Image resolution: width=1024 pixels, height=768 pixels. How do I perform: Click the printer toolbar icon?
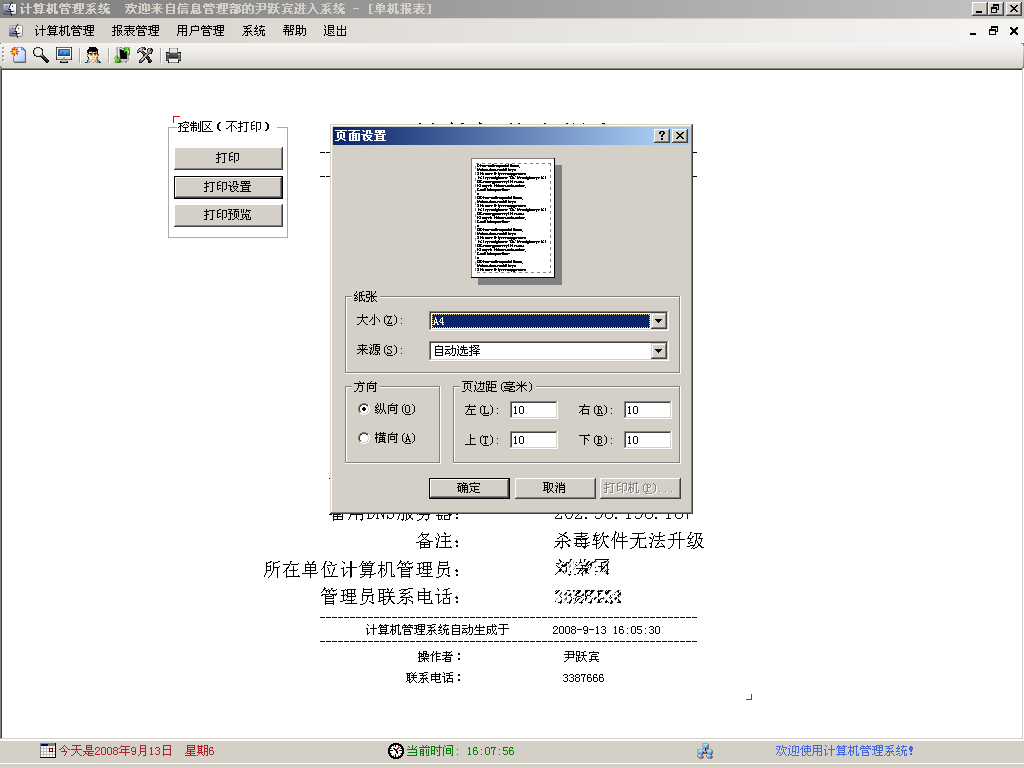(173, 55)
